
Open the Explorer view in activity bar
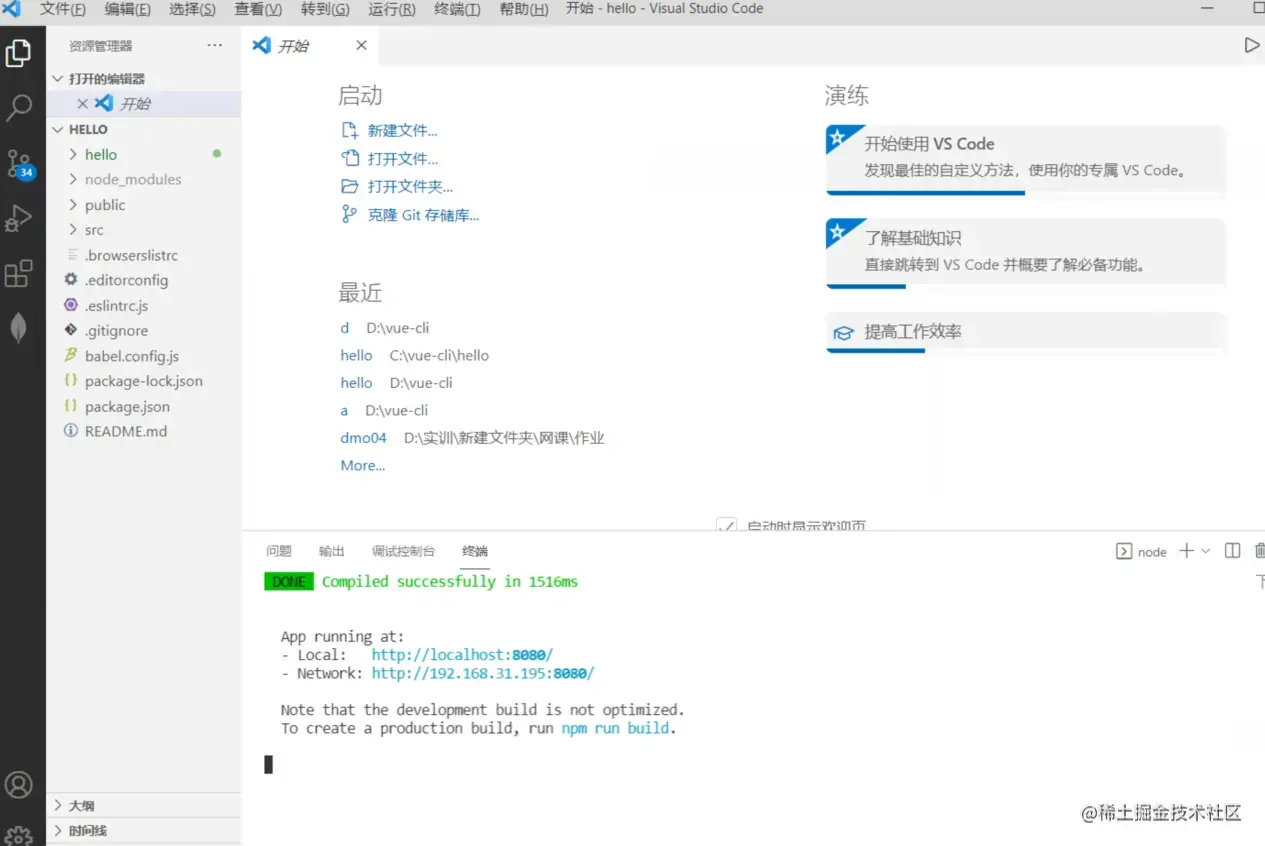click(18, 53)
